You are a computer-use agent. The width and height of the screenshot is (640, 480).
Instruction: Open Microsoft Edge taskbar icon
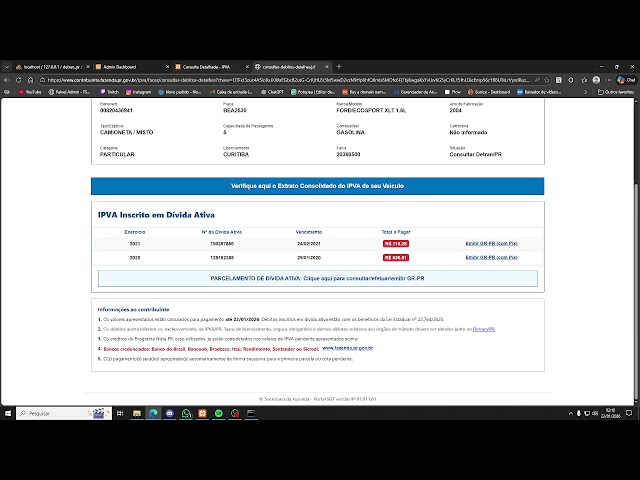point(153,413)
